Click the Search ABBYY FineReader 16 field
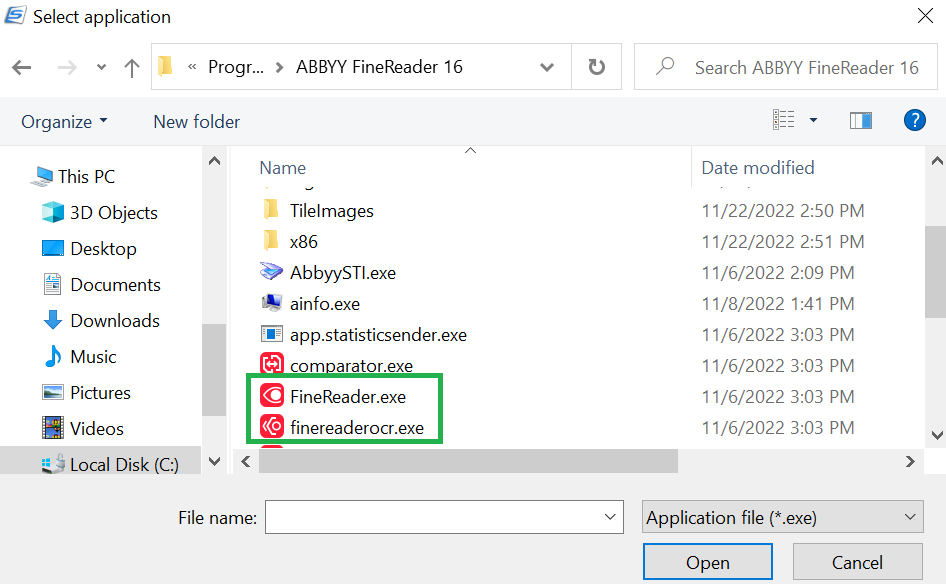The image size is (946, 584). coord(805,68)
